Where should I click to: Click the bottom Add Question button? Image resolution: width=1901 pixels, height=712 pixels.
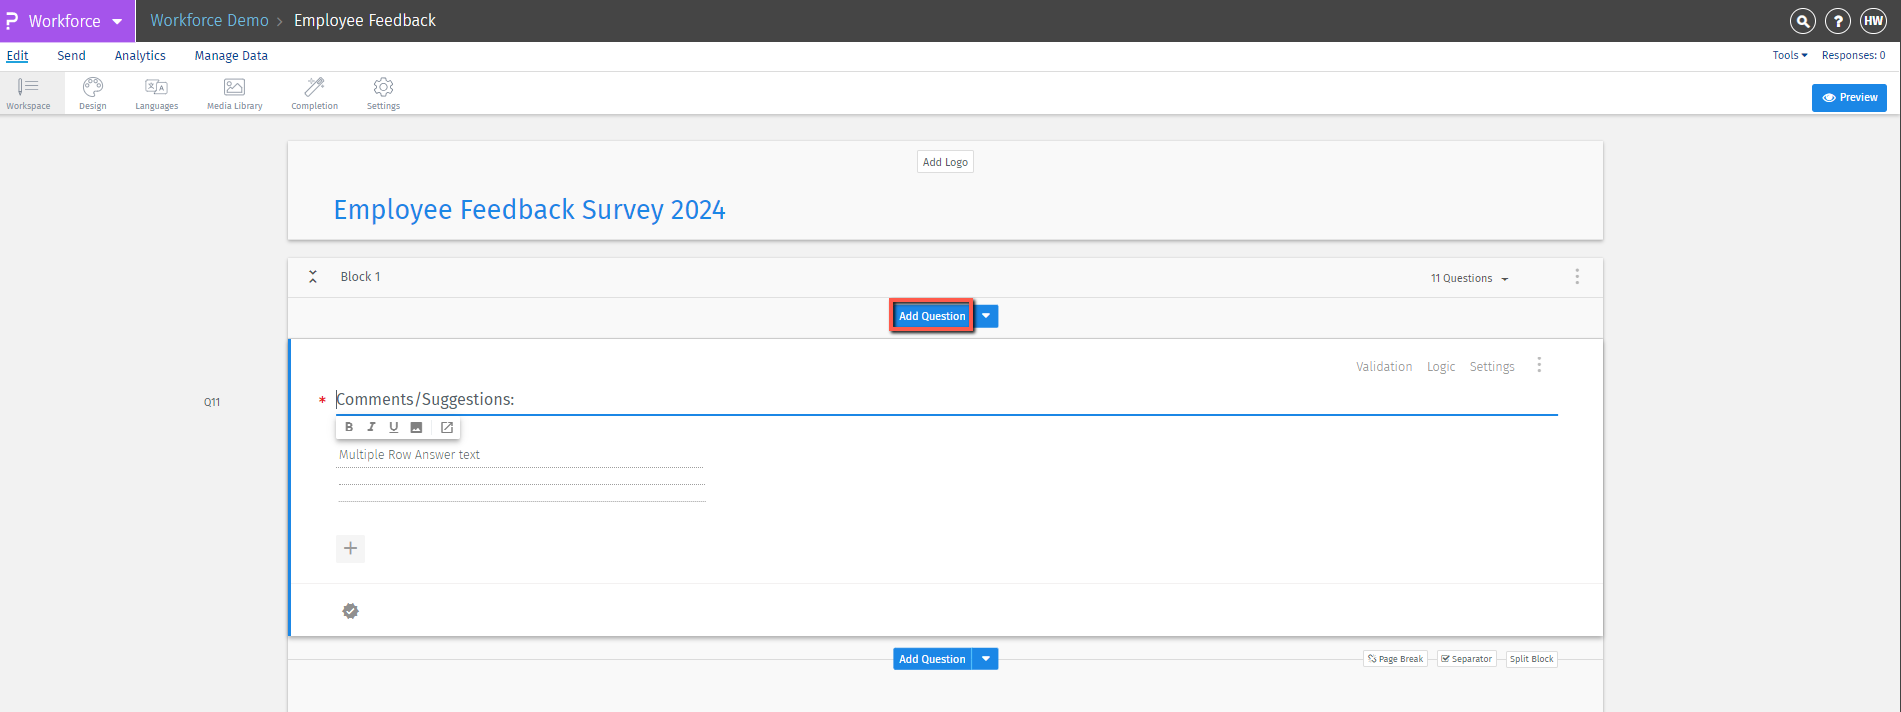[x=932, y=659]
